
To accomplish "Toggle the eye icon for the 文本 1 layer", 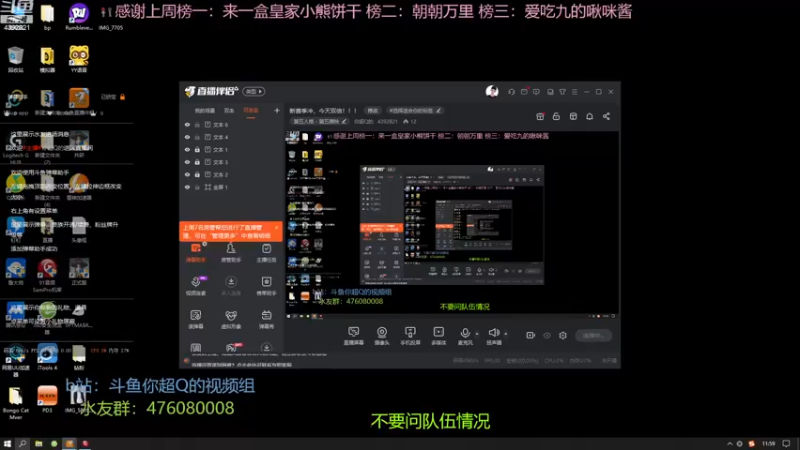I will point(187,149).
